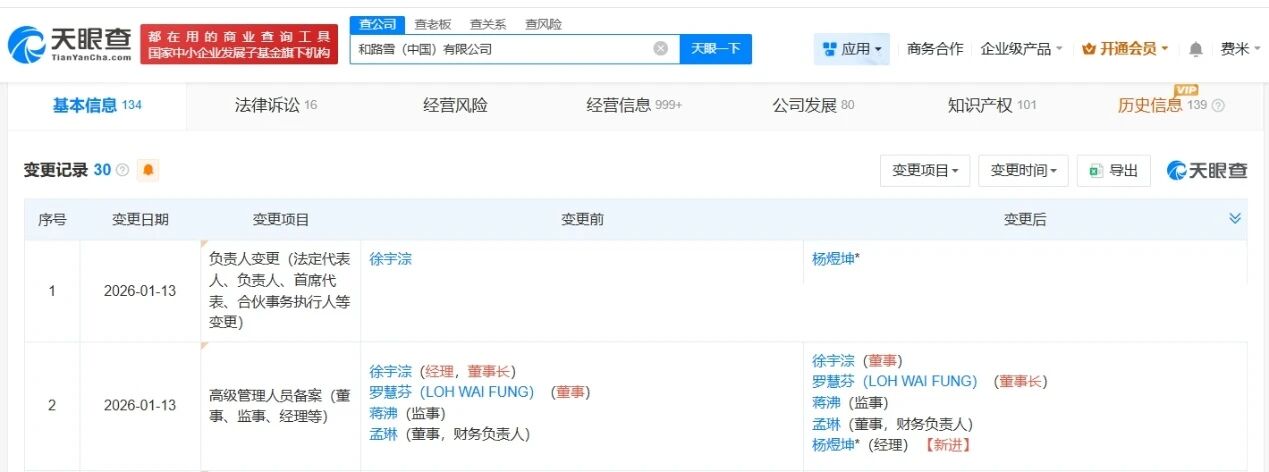Image resolution: width=1269 pixels, height=472 pixels.
Task: Switch to the 法律诉讼 tab
Action: [x=276, y=105]
